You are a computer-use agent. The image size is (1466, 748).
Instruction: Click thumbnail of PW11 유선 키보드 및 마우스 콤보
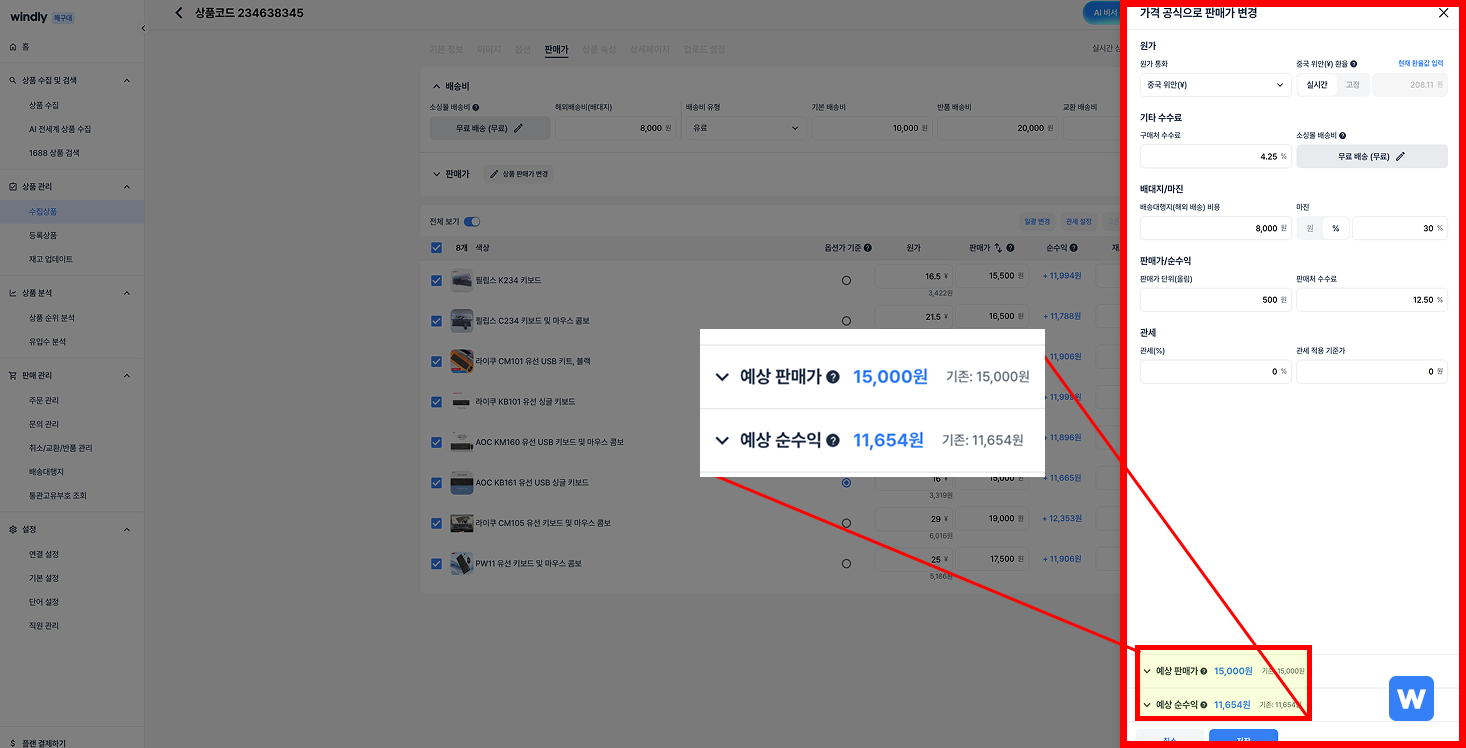(x=461, y=563)
